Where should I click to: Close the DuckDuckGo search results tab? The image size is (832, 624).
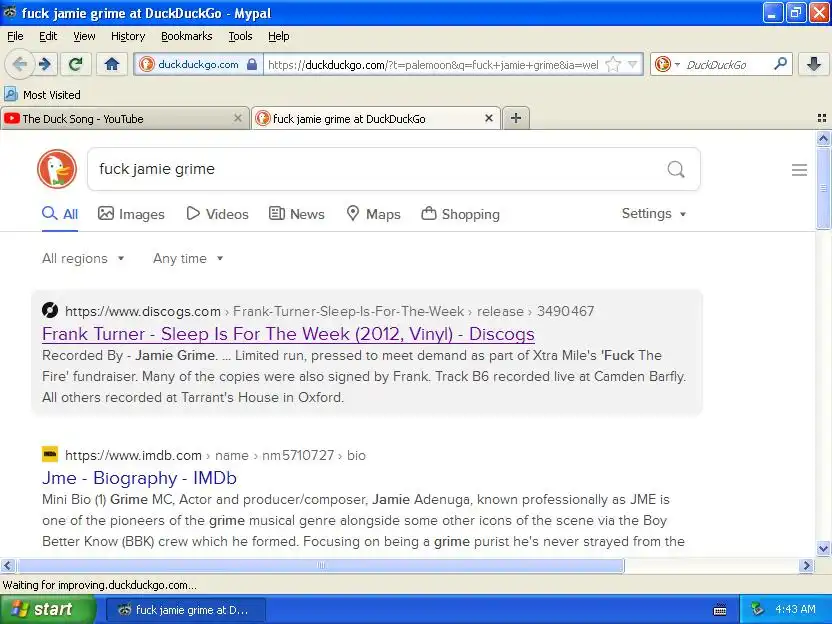pos(489,118)
